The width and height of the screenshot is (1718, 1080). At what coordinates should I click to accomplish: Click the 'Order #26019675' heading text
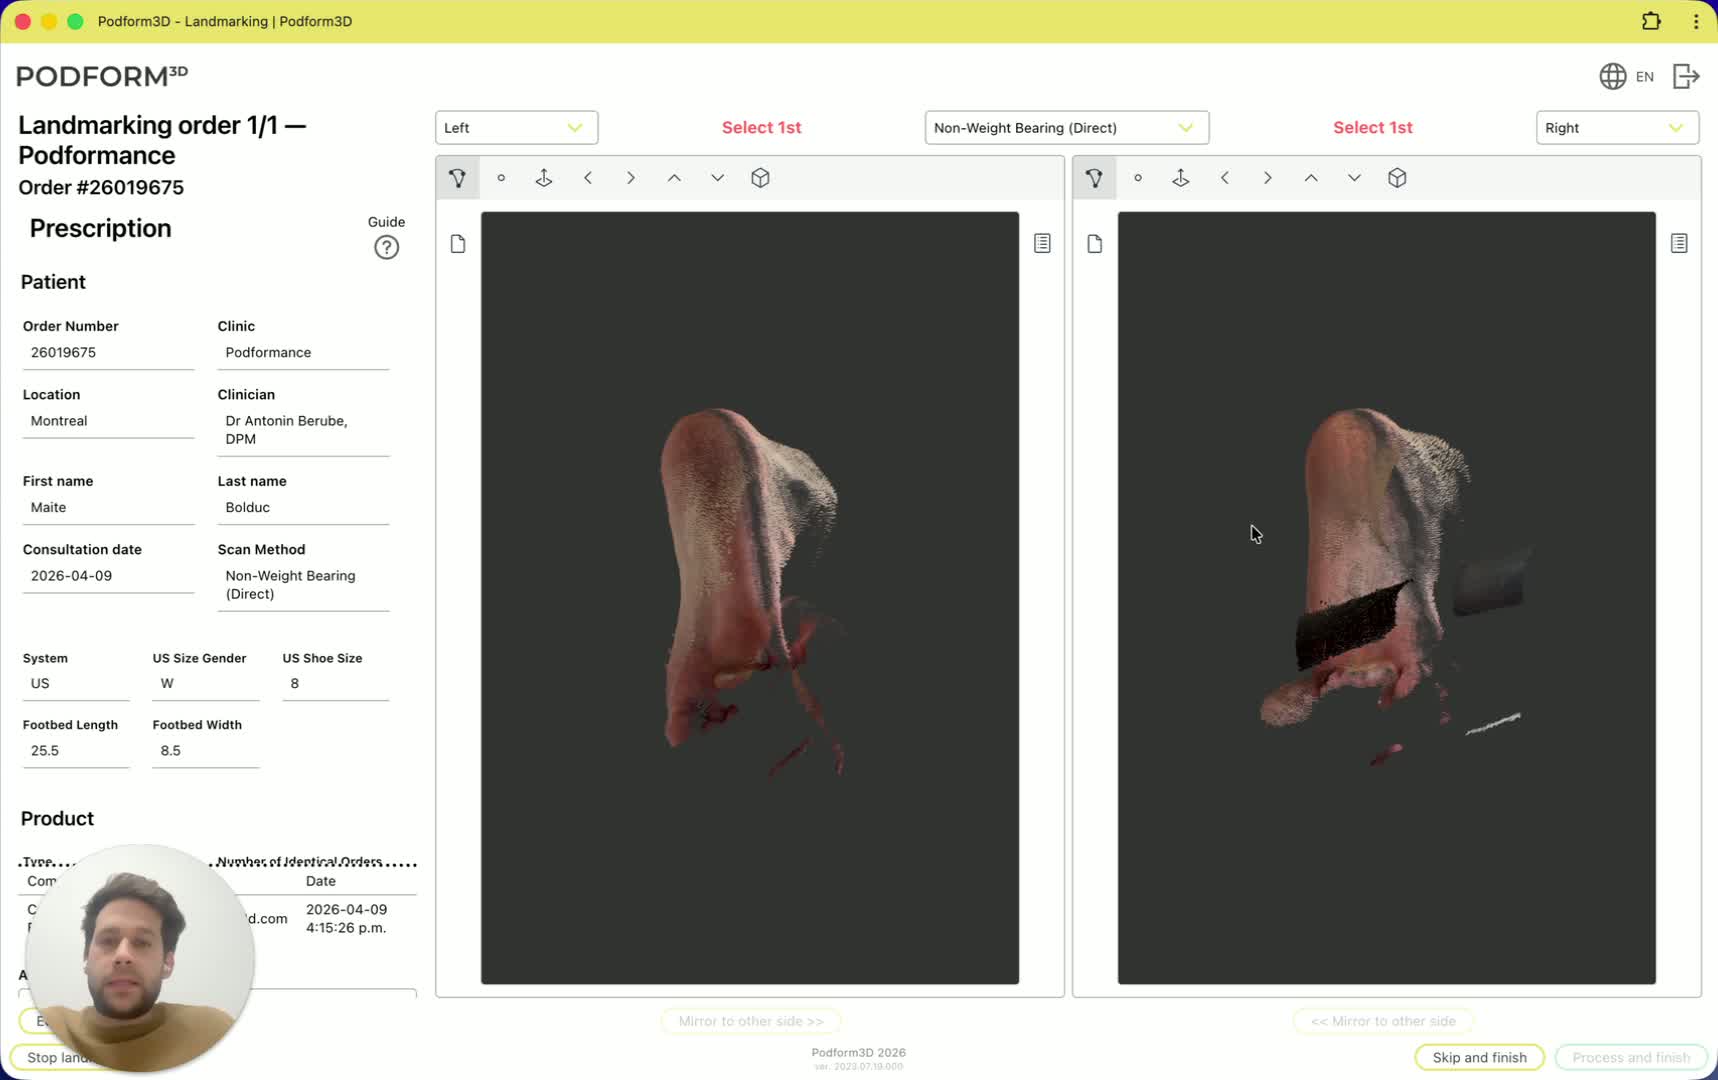coord(101,188)
